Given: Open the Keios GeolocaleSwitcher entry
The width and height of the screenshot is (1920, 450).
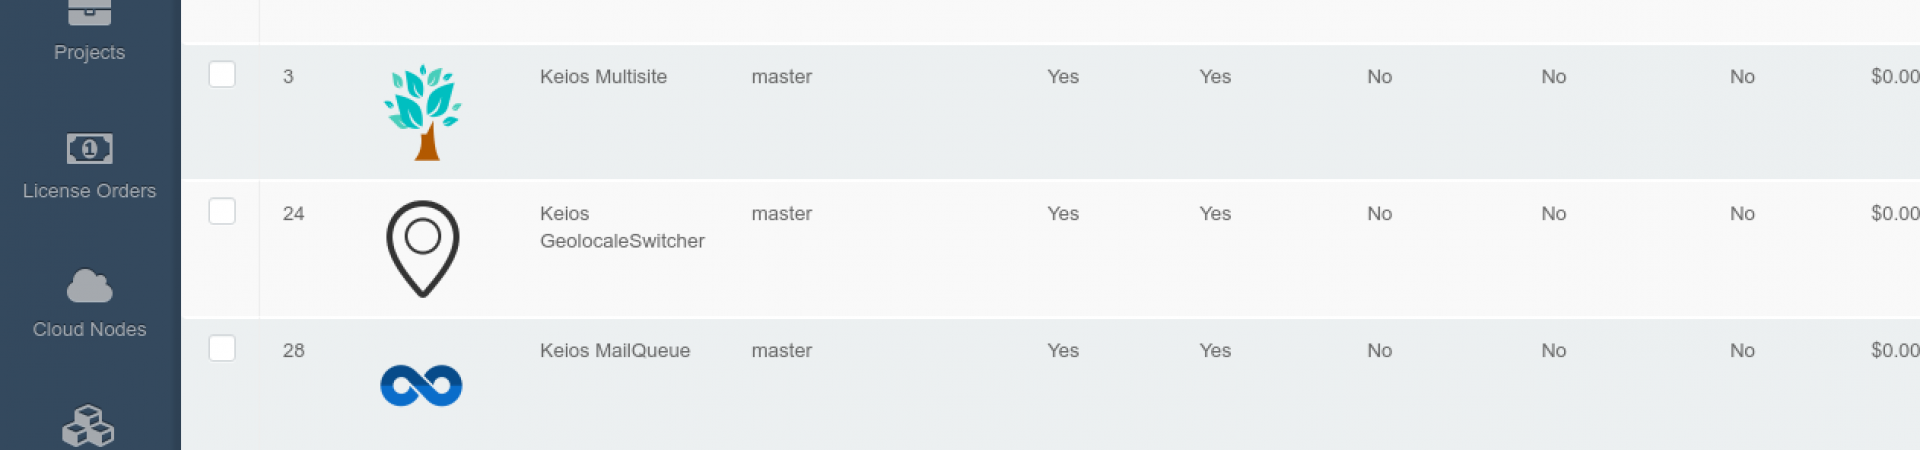Looking at the screenshot, I should tap(622, 227).
